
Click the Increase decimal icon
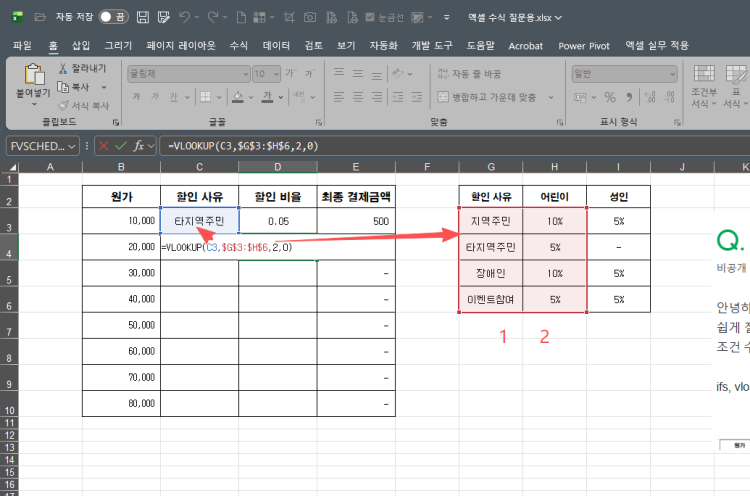(x=650, y=98)
